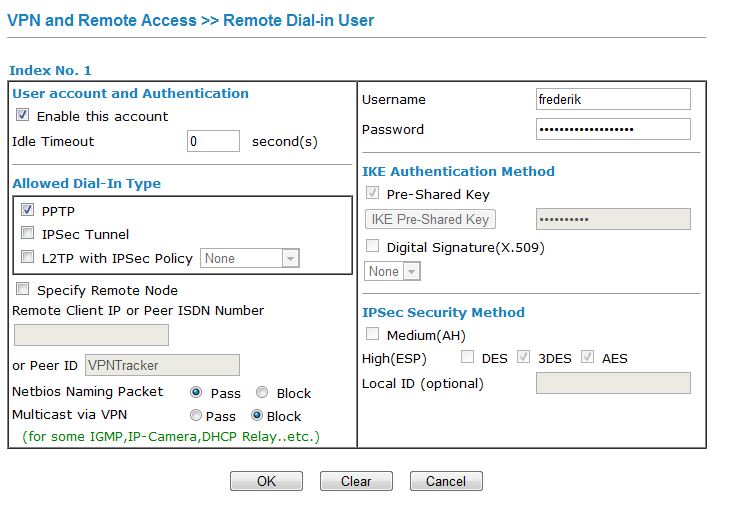Uncheck the PPTP dial-in type

pyautogui.click(x=27, y=210)
